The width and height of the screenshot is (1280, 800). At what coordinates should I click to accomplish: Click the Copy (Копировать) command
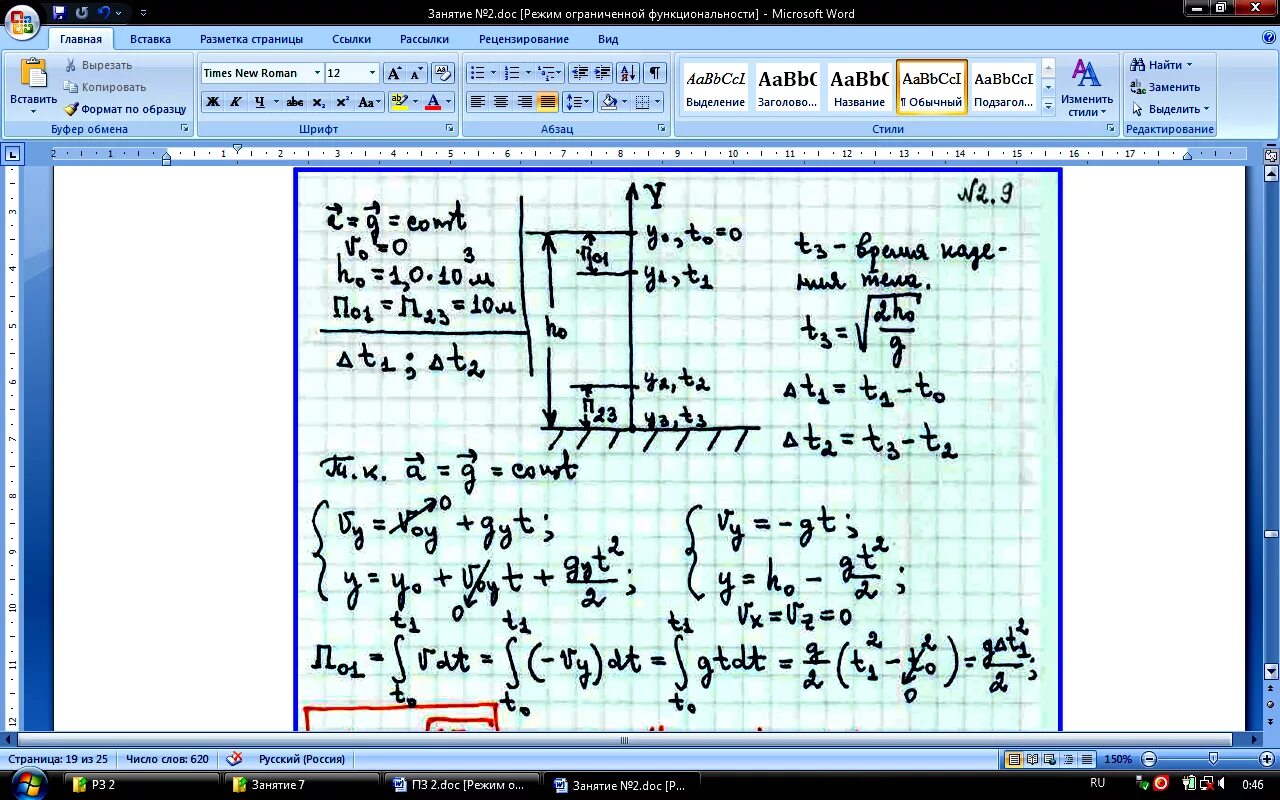tap(105, 87)
